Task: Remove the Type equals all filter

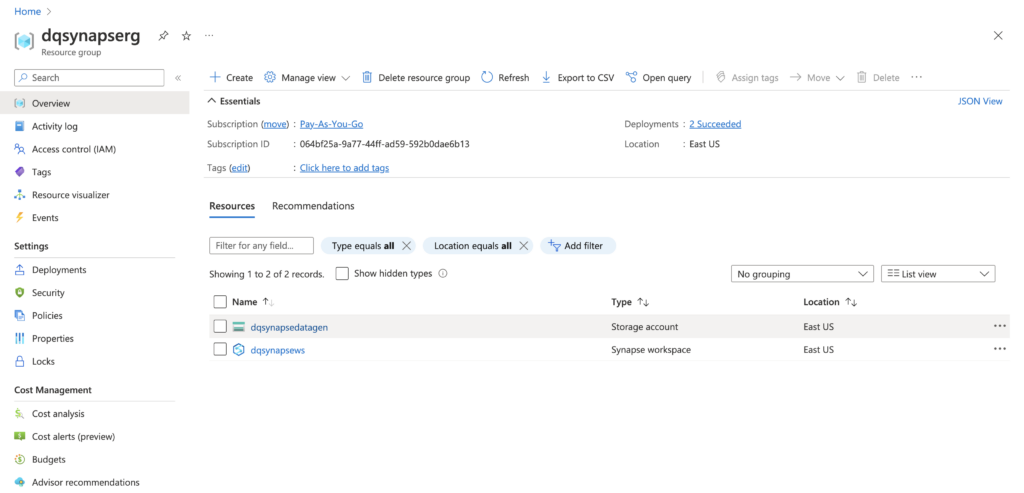Action: [x=407, y=246]
